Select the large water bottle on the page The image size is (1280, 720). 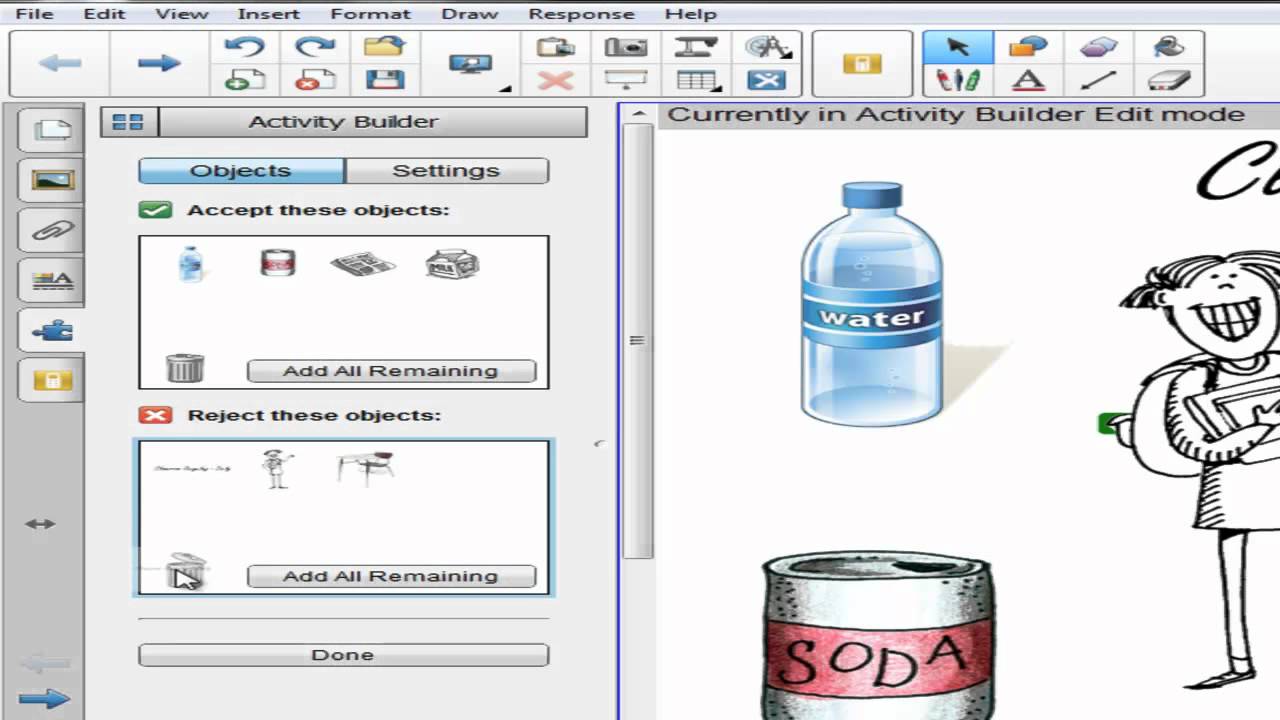(x=872, y=303)
